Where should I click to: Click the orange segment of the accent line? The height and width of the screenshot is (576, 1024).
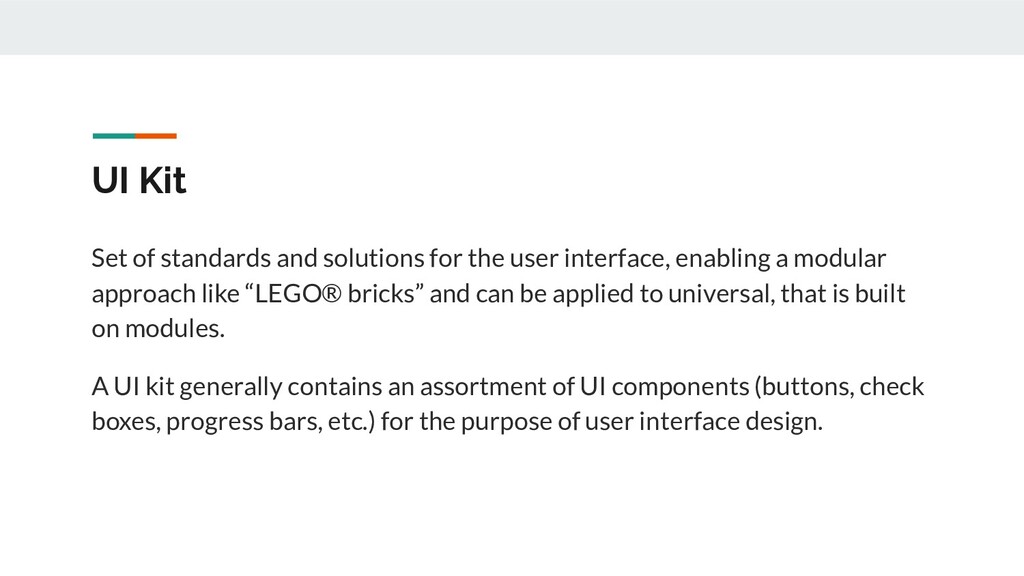pyautogui.click(x=156, y=135)
